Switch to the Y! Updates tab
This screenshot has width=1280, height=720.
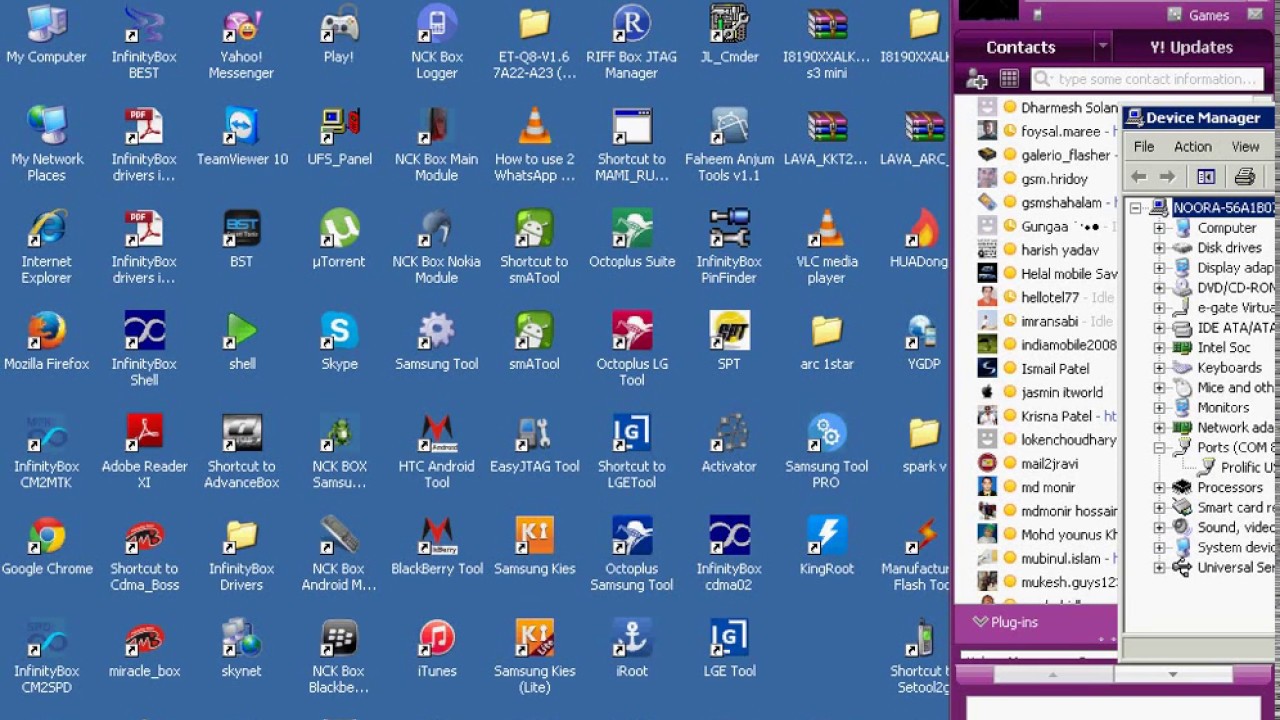pos(1191,47)
